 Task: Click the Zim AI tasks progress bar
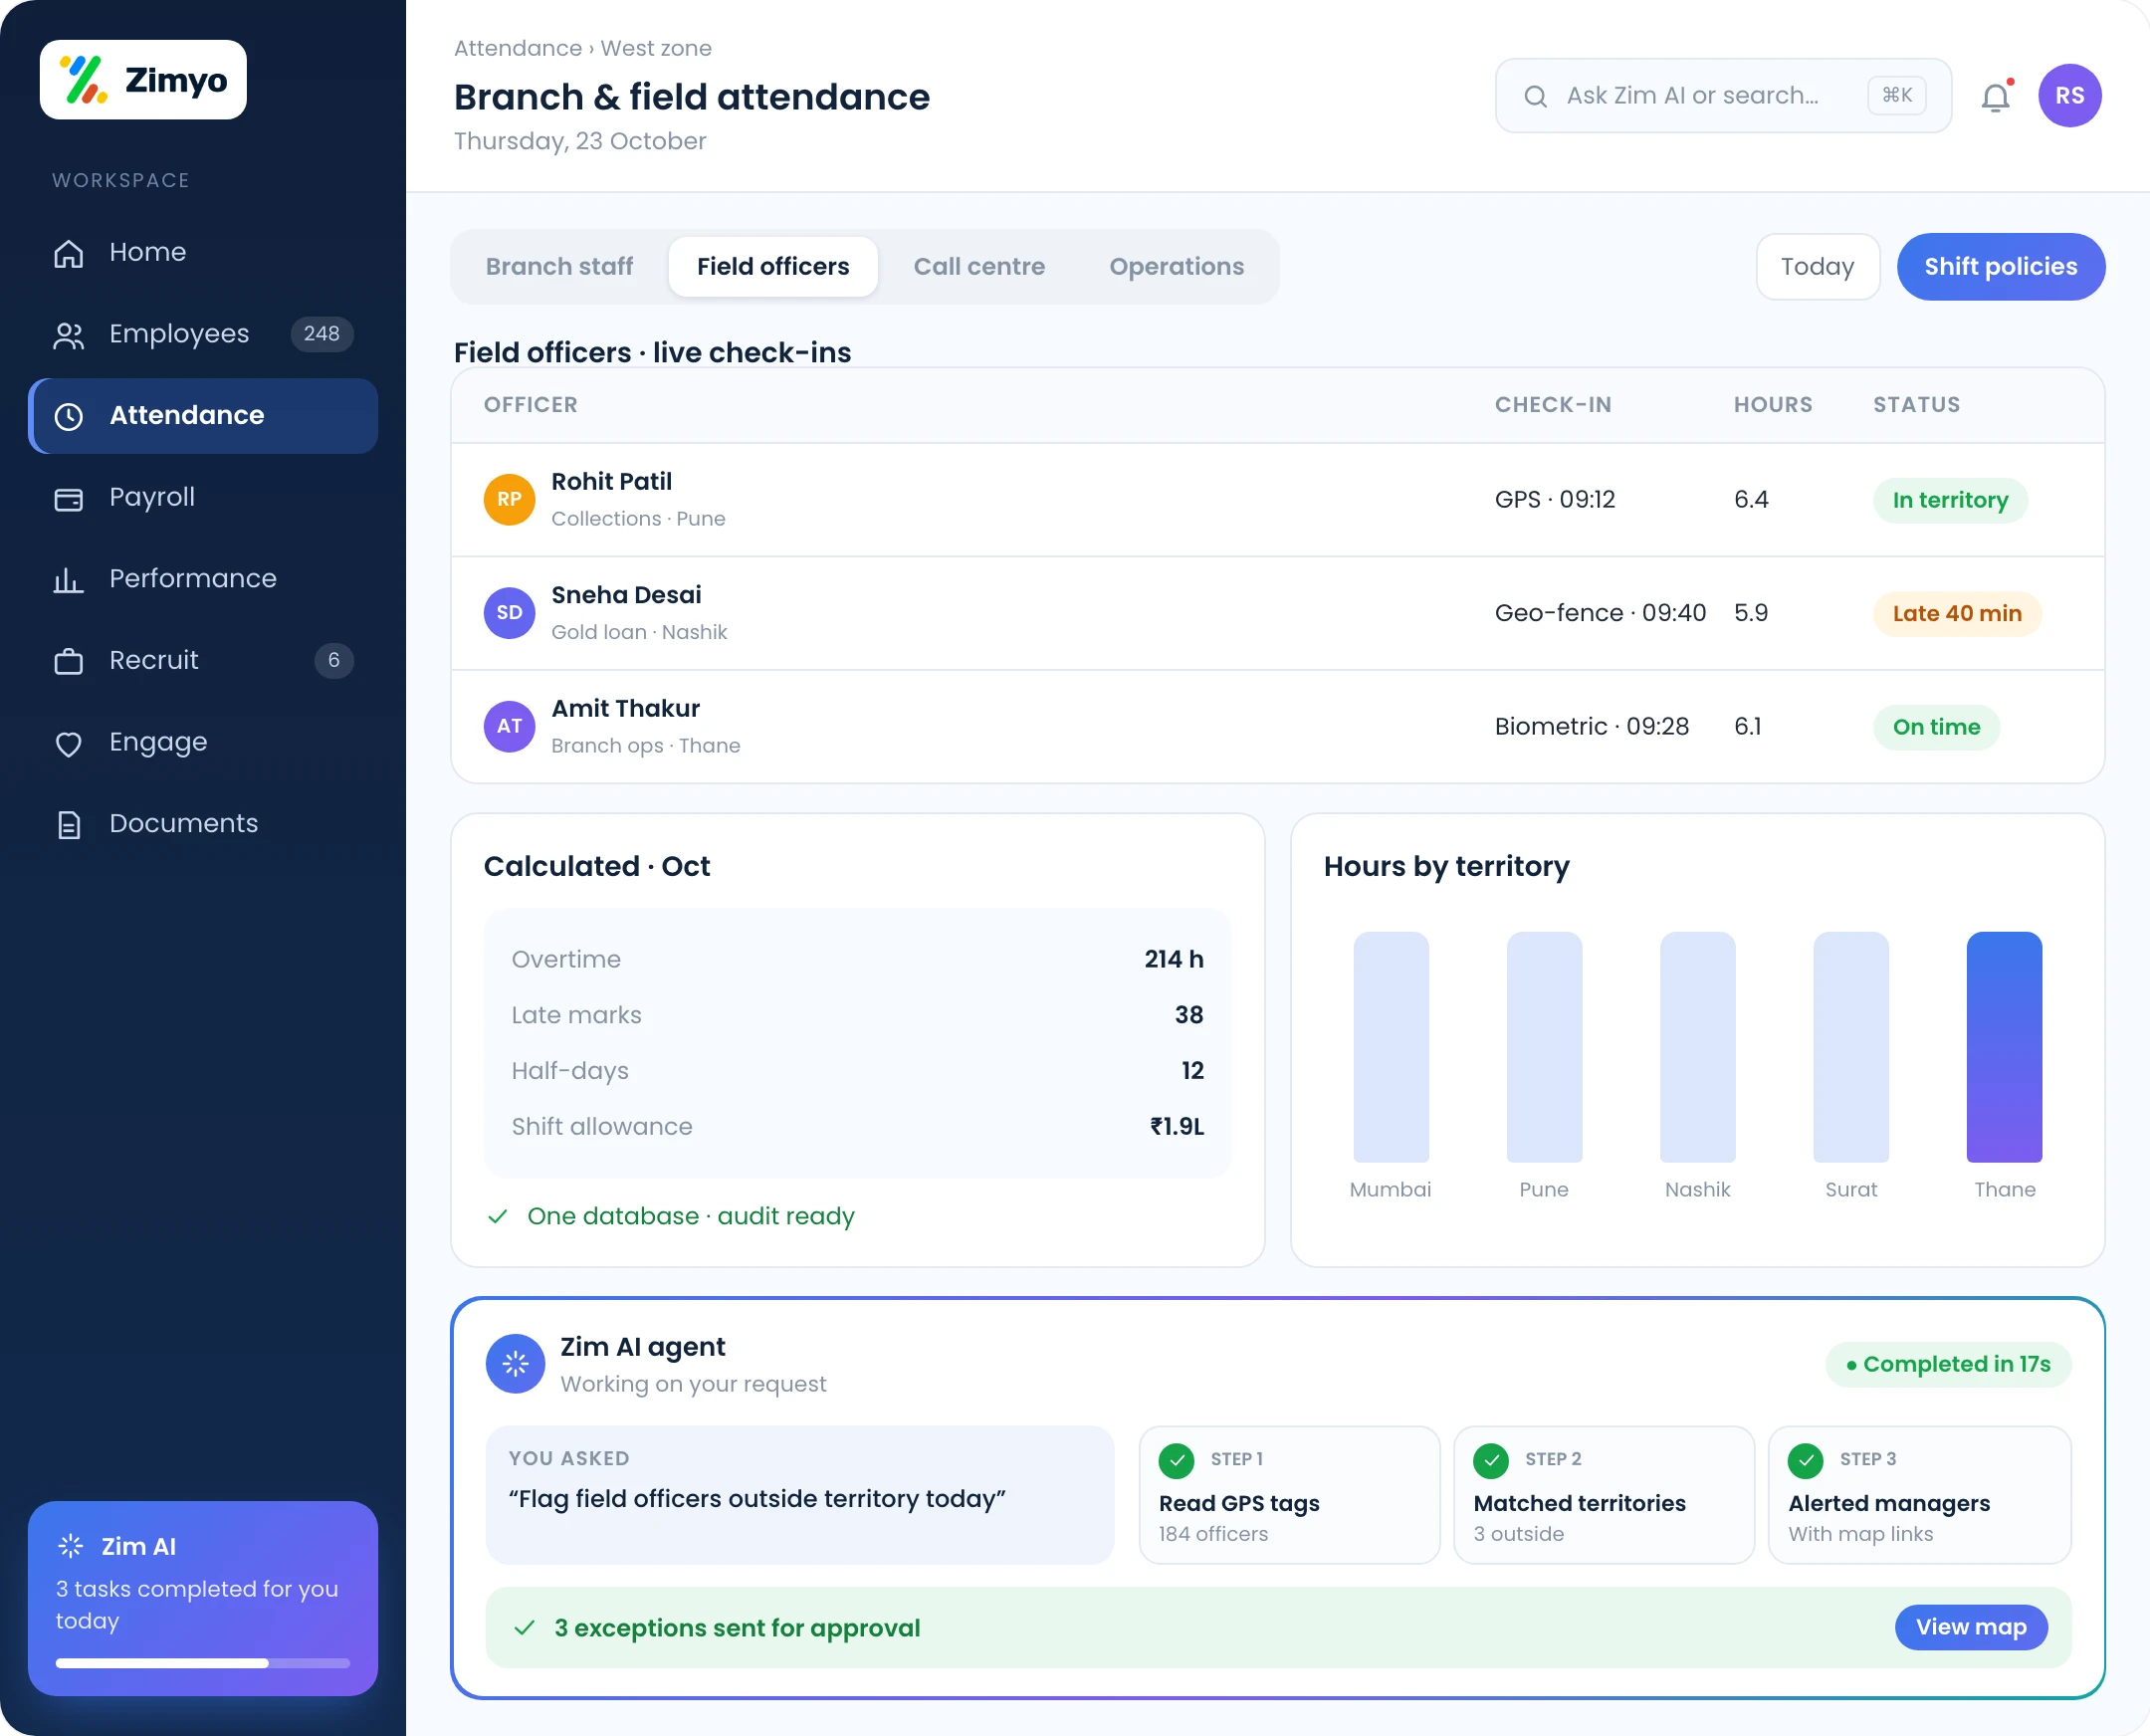coord(203,1664)
